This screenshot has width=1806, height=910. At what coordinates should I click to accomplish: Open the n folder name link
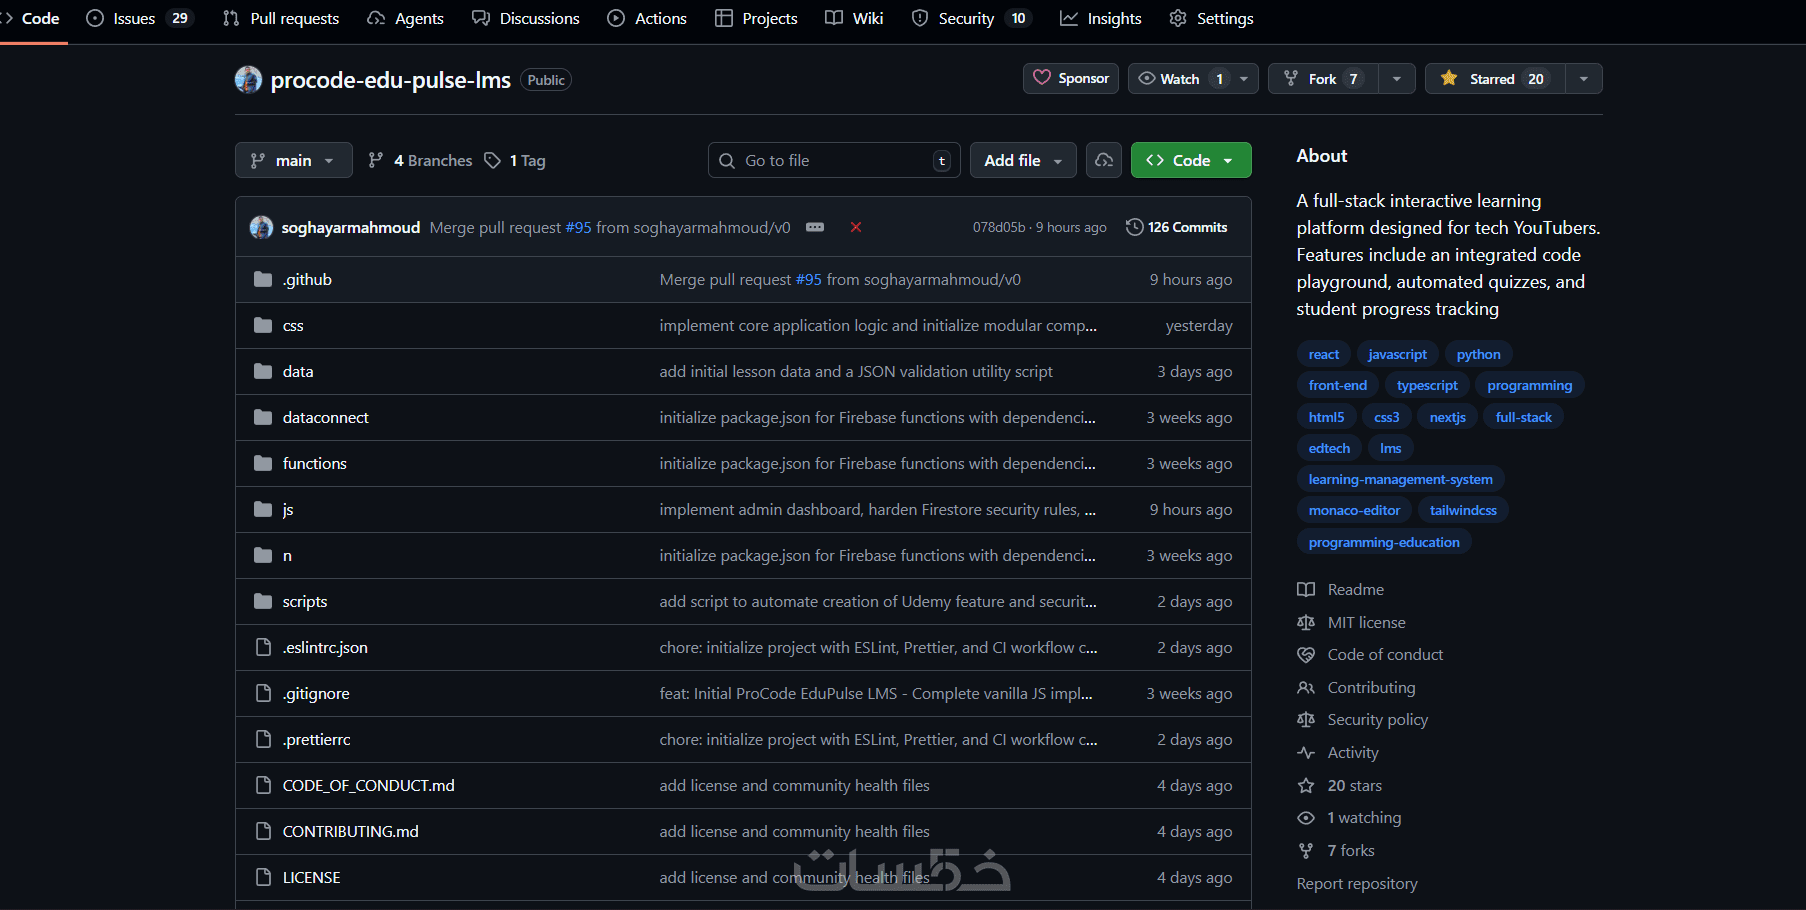tap(287, 555)
